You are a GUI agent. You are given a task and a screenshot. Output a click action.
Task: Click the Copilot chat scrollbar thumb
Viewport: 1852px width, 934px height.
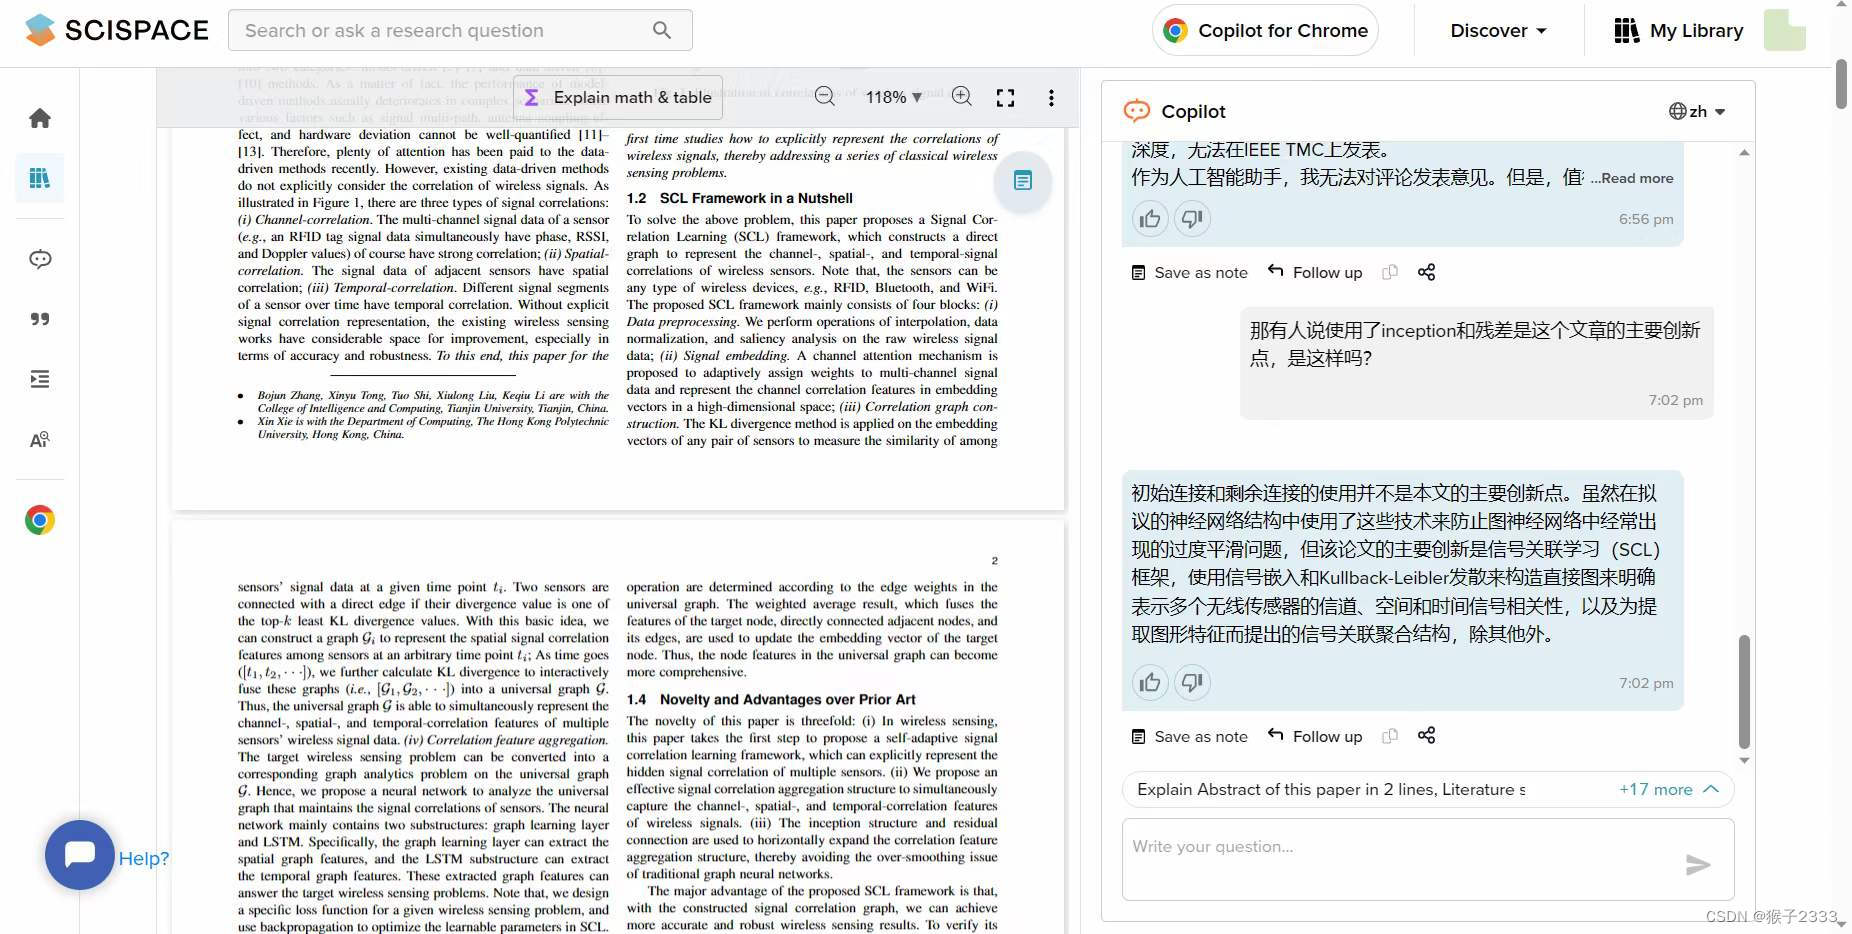pos(1744,691)
